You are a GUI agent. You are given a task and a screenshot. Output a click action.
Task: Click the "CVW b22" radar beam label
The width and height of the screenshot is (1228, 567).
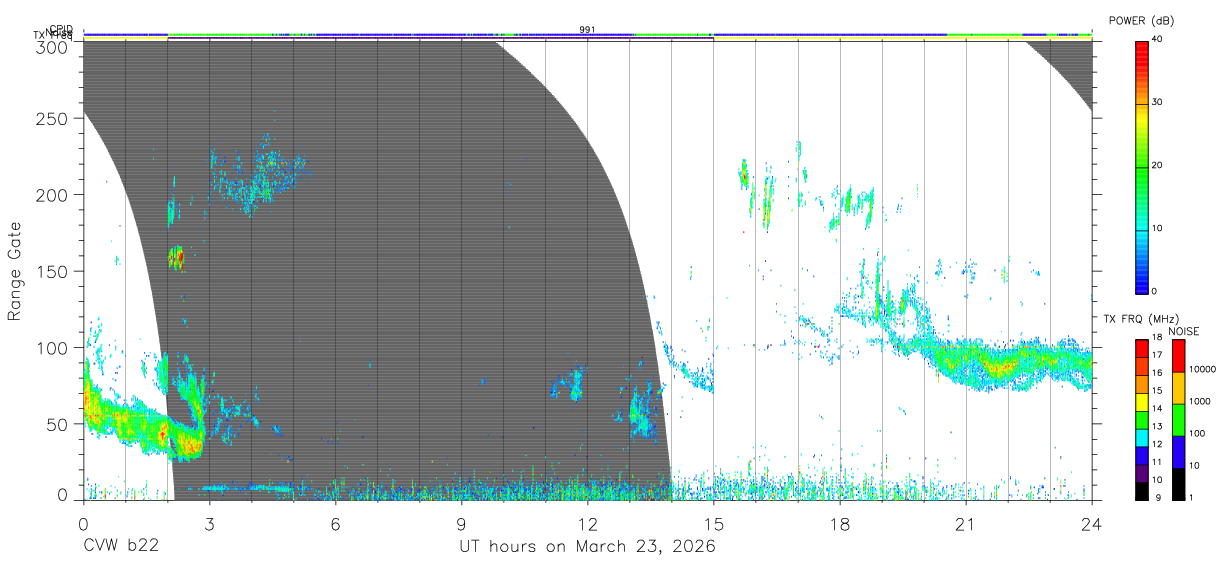[x=121, y=547]
